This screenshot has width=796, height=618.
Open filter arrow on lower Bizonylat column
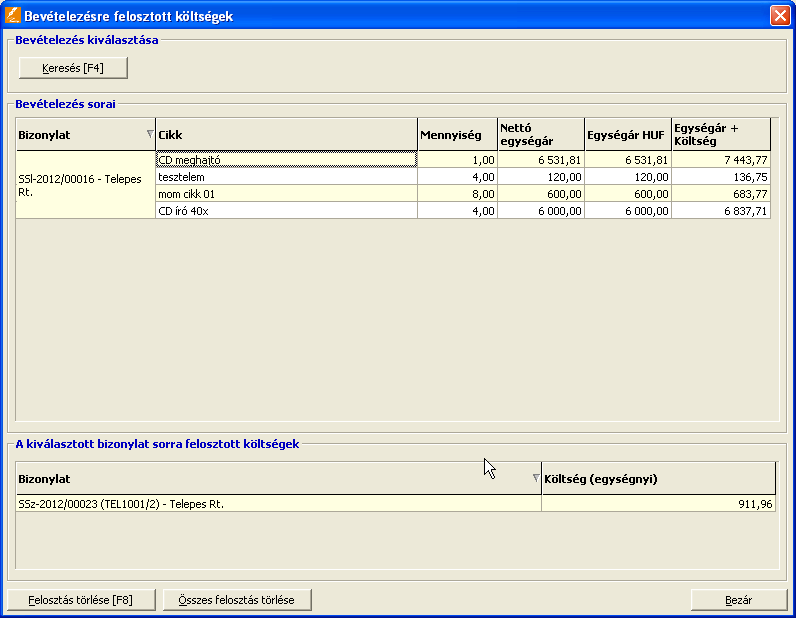[536, 478]
